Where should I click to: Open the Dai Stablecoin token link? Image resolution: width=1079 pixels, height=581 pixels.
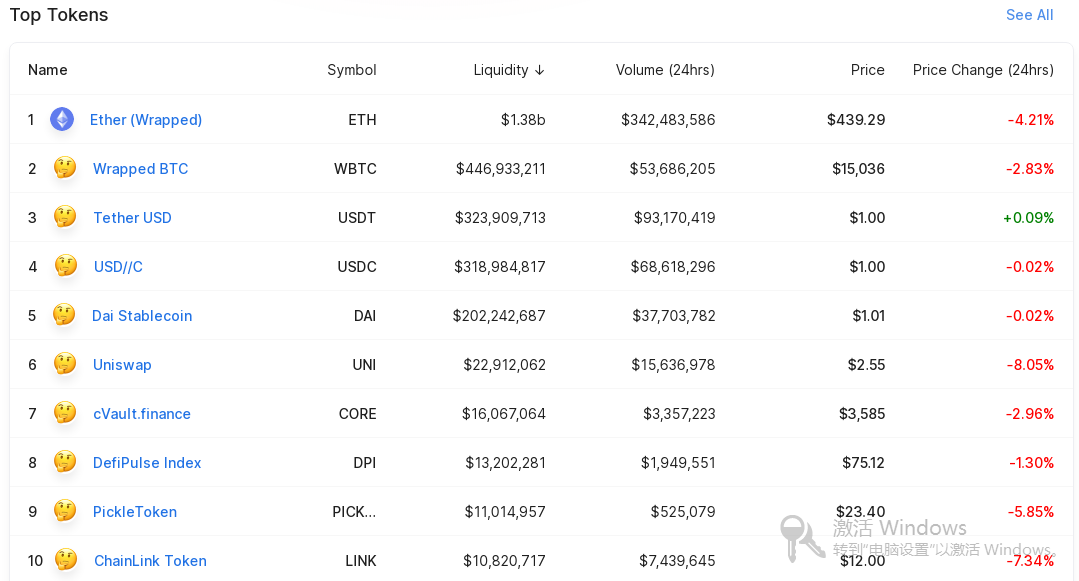pyautogui.click(x=142, y=315)
